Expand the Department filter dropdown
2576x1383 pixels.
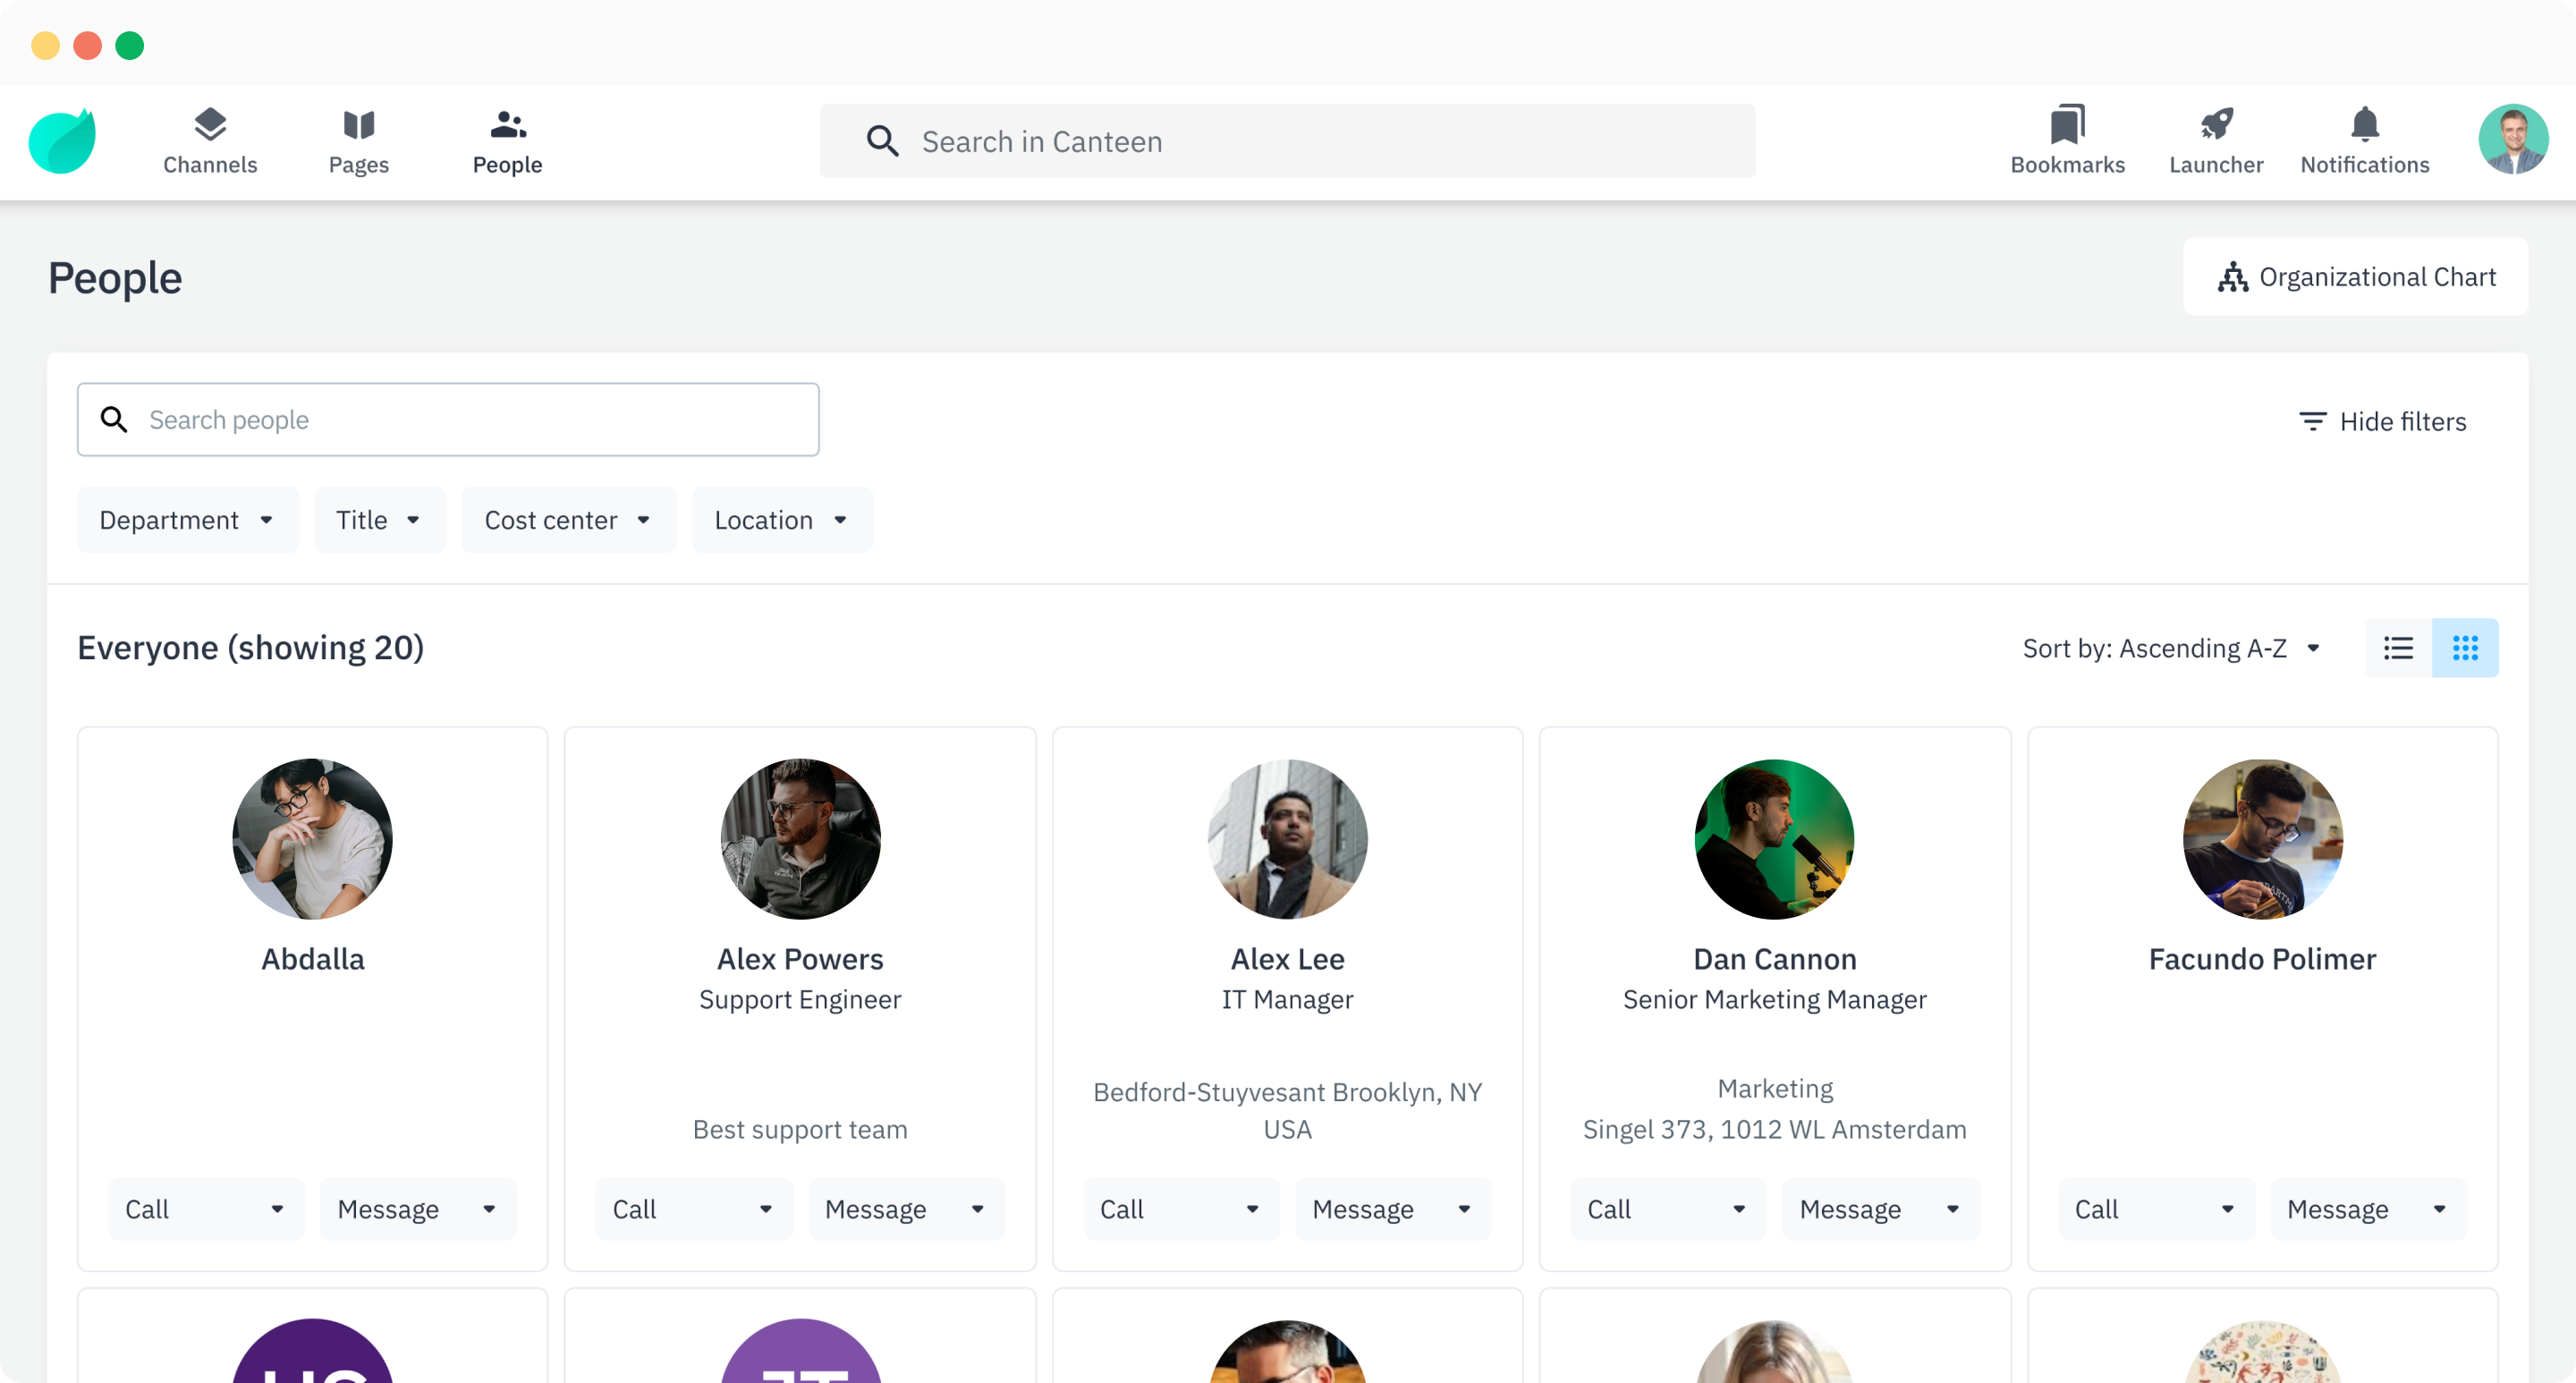point(188,520)
